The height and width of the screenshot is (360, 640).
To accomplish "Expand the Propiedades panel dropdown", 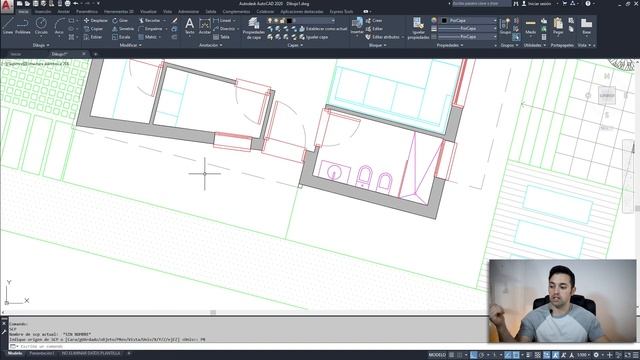I will (x=450, y=45).
